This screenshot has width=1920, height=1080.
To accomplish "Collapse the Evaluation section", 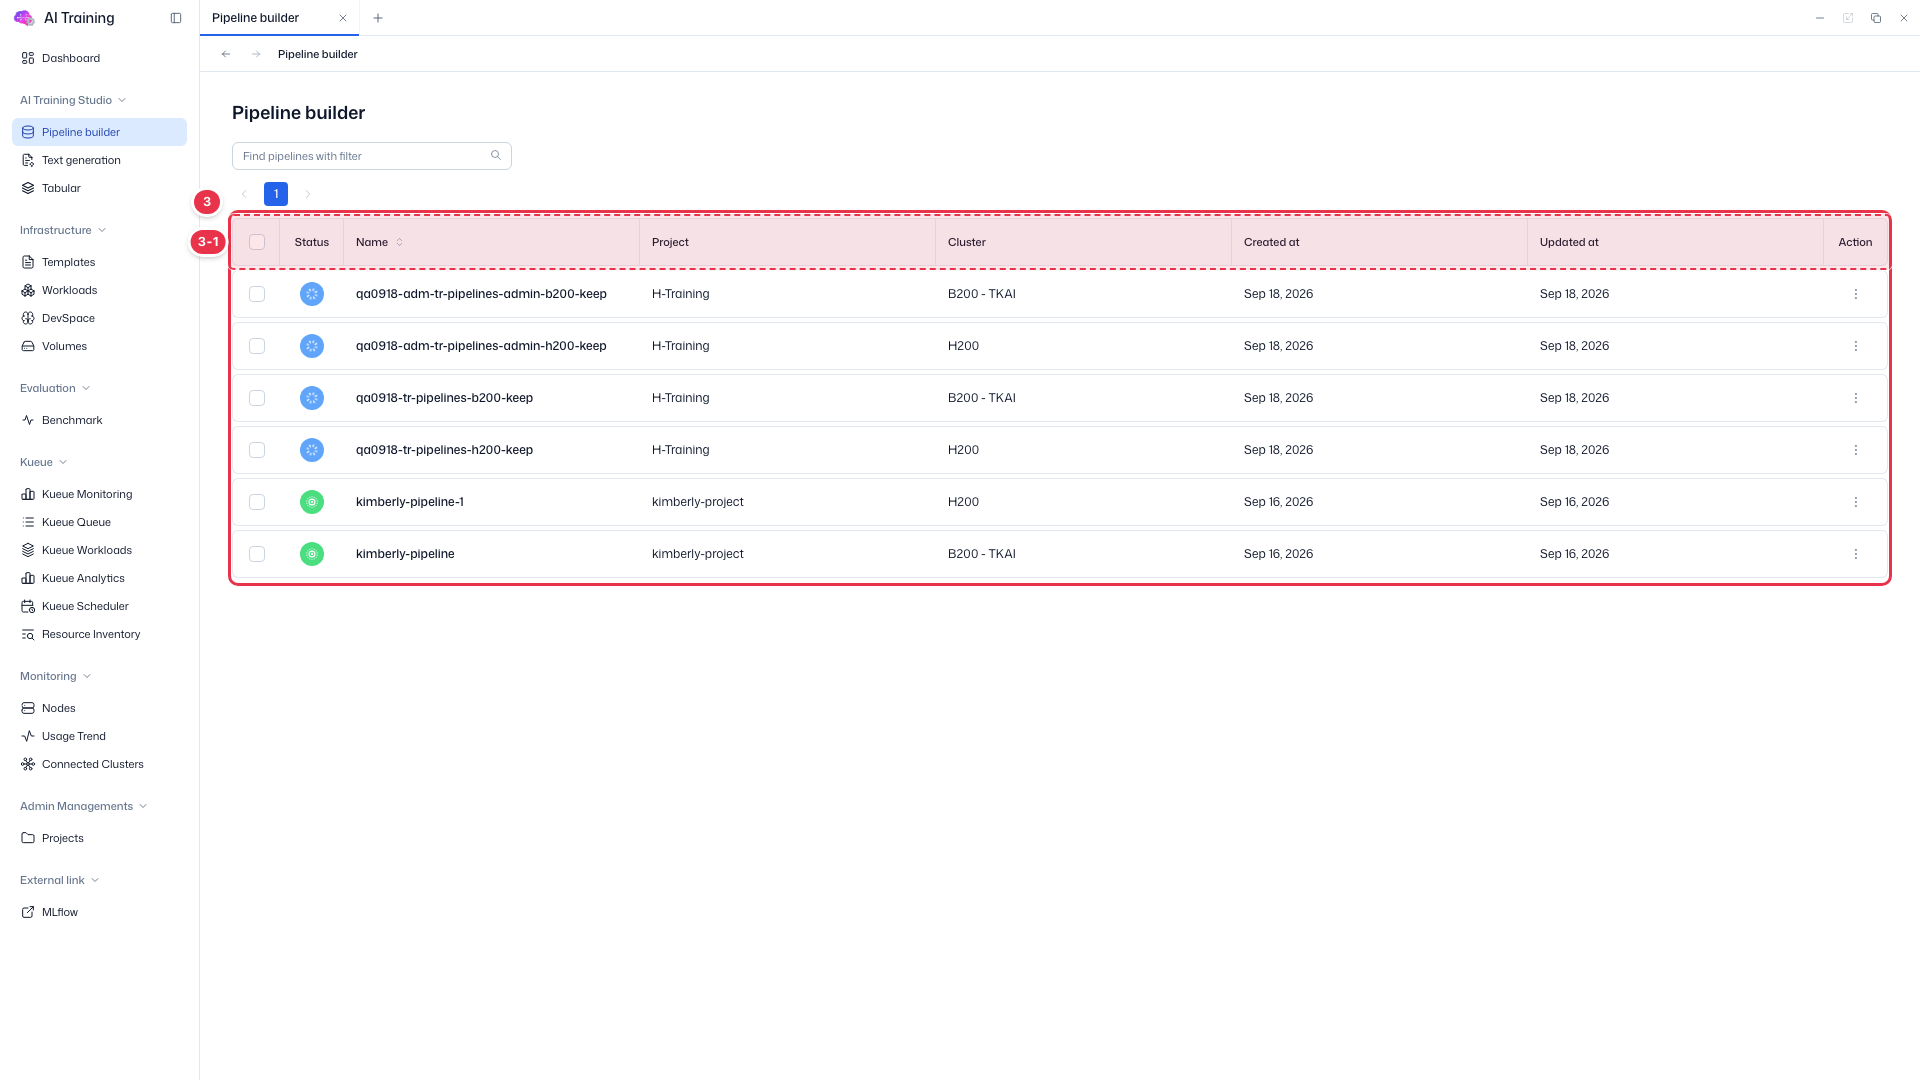I will point(55,388).
